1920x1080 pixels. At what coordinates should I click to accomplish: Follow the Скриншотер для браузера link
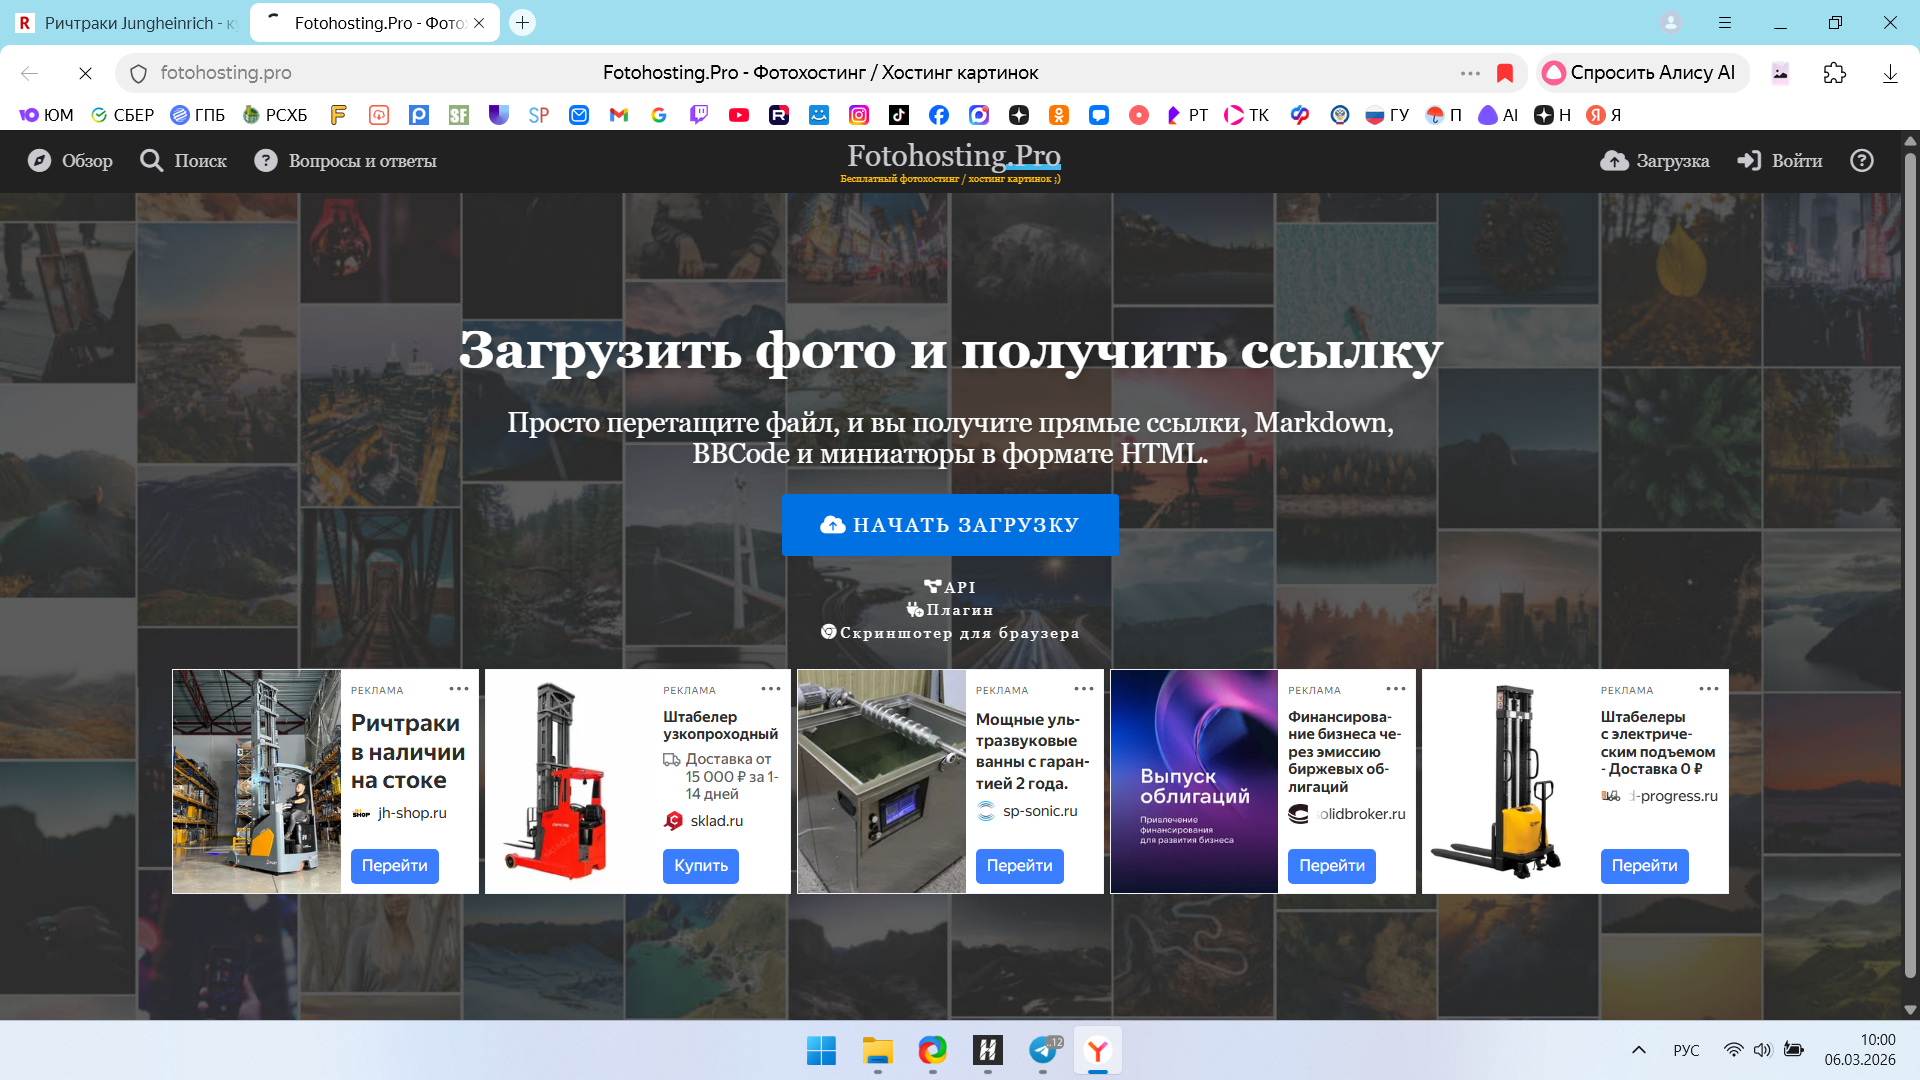coord(950,633)
